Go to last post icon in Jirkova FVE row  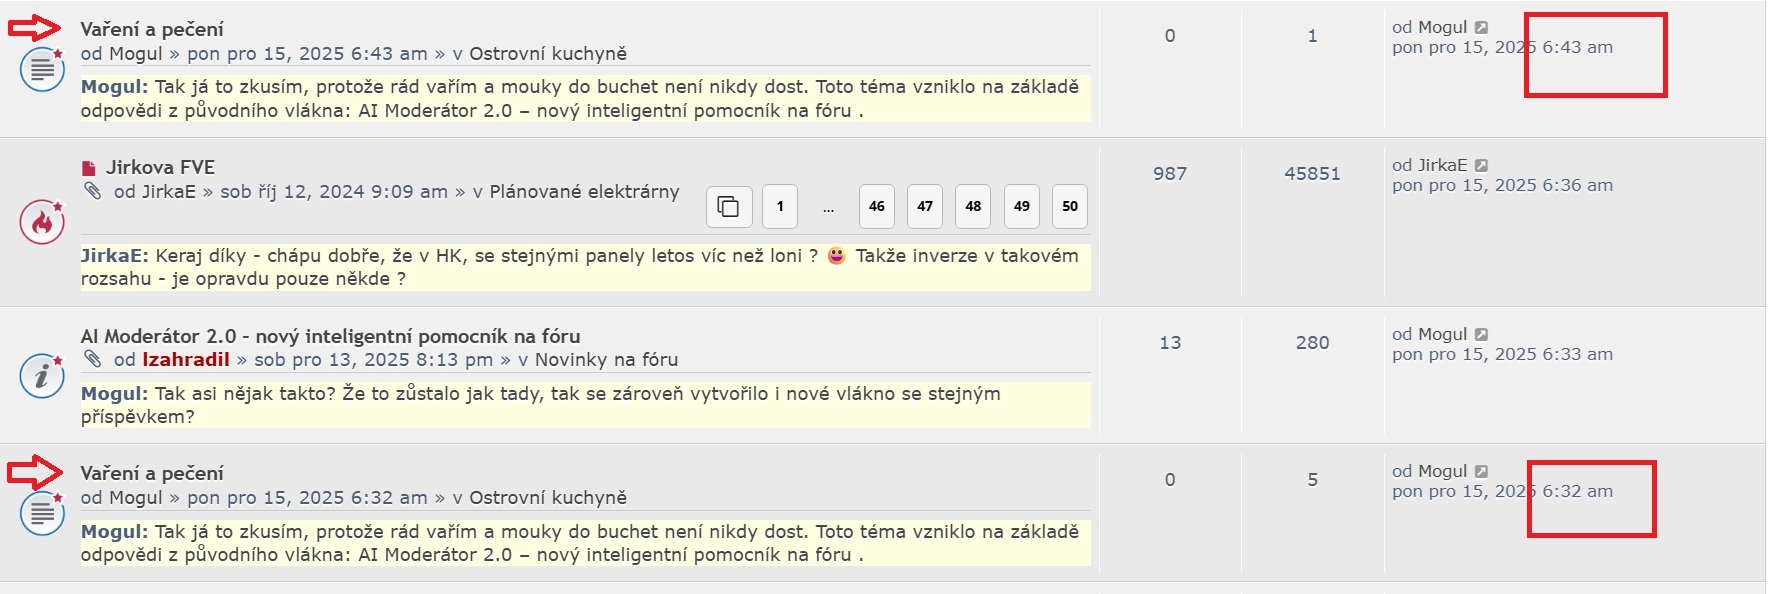click(1482, 166)
